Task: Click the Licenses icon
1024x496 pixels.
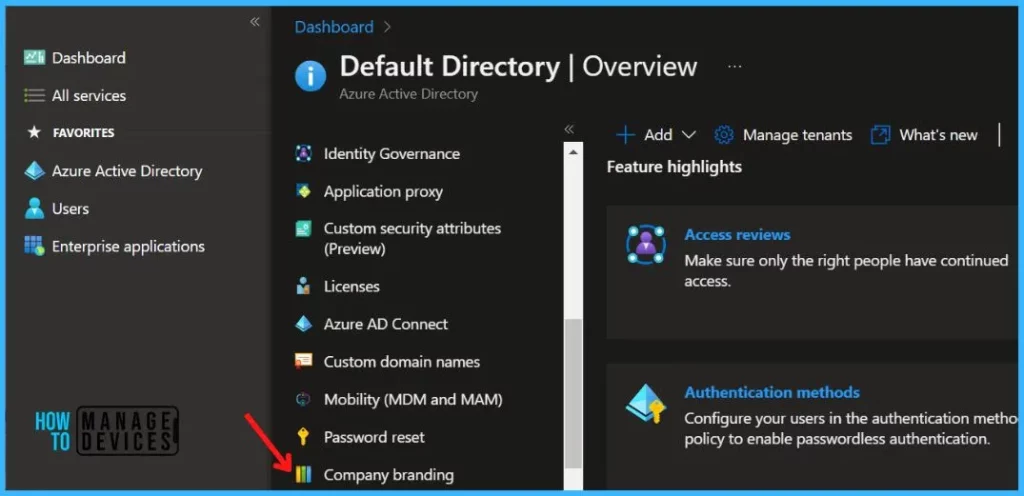Action: [303, 286]
